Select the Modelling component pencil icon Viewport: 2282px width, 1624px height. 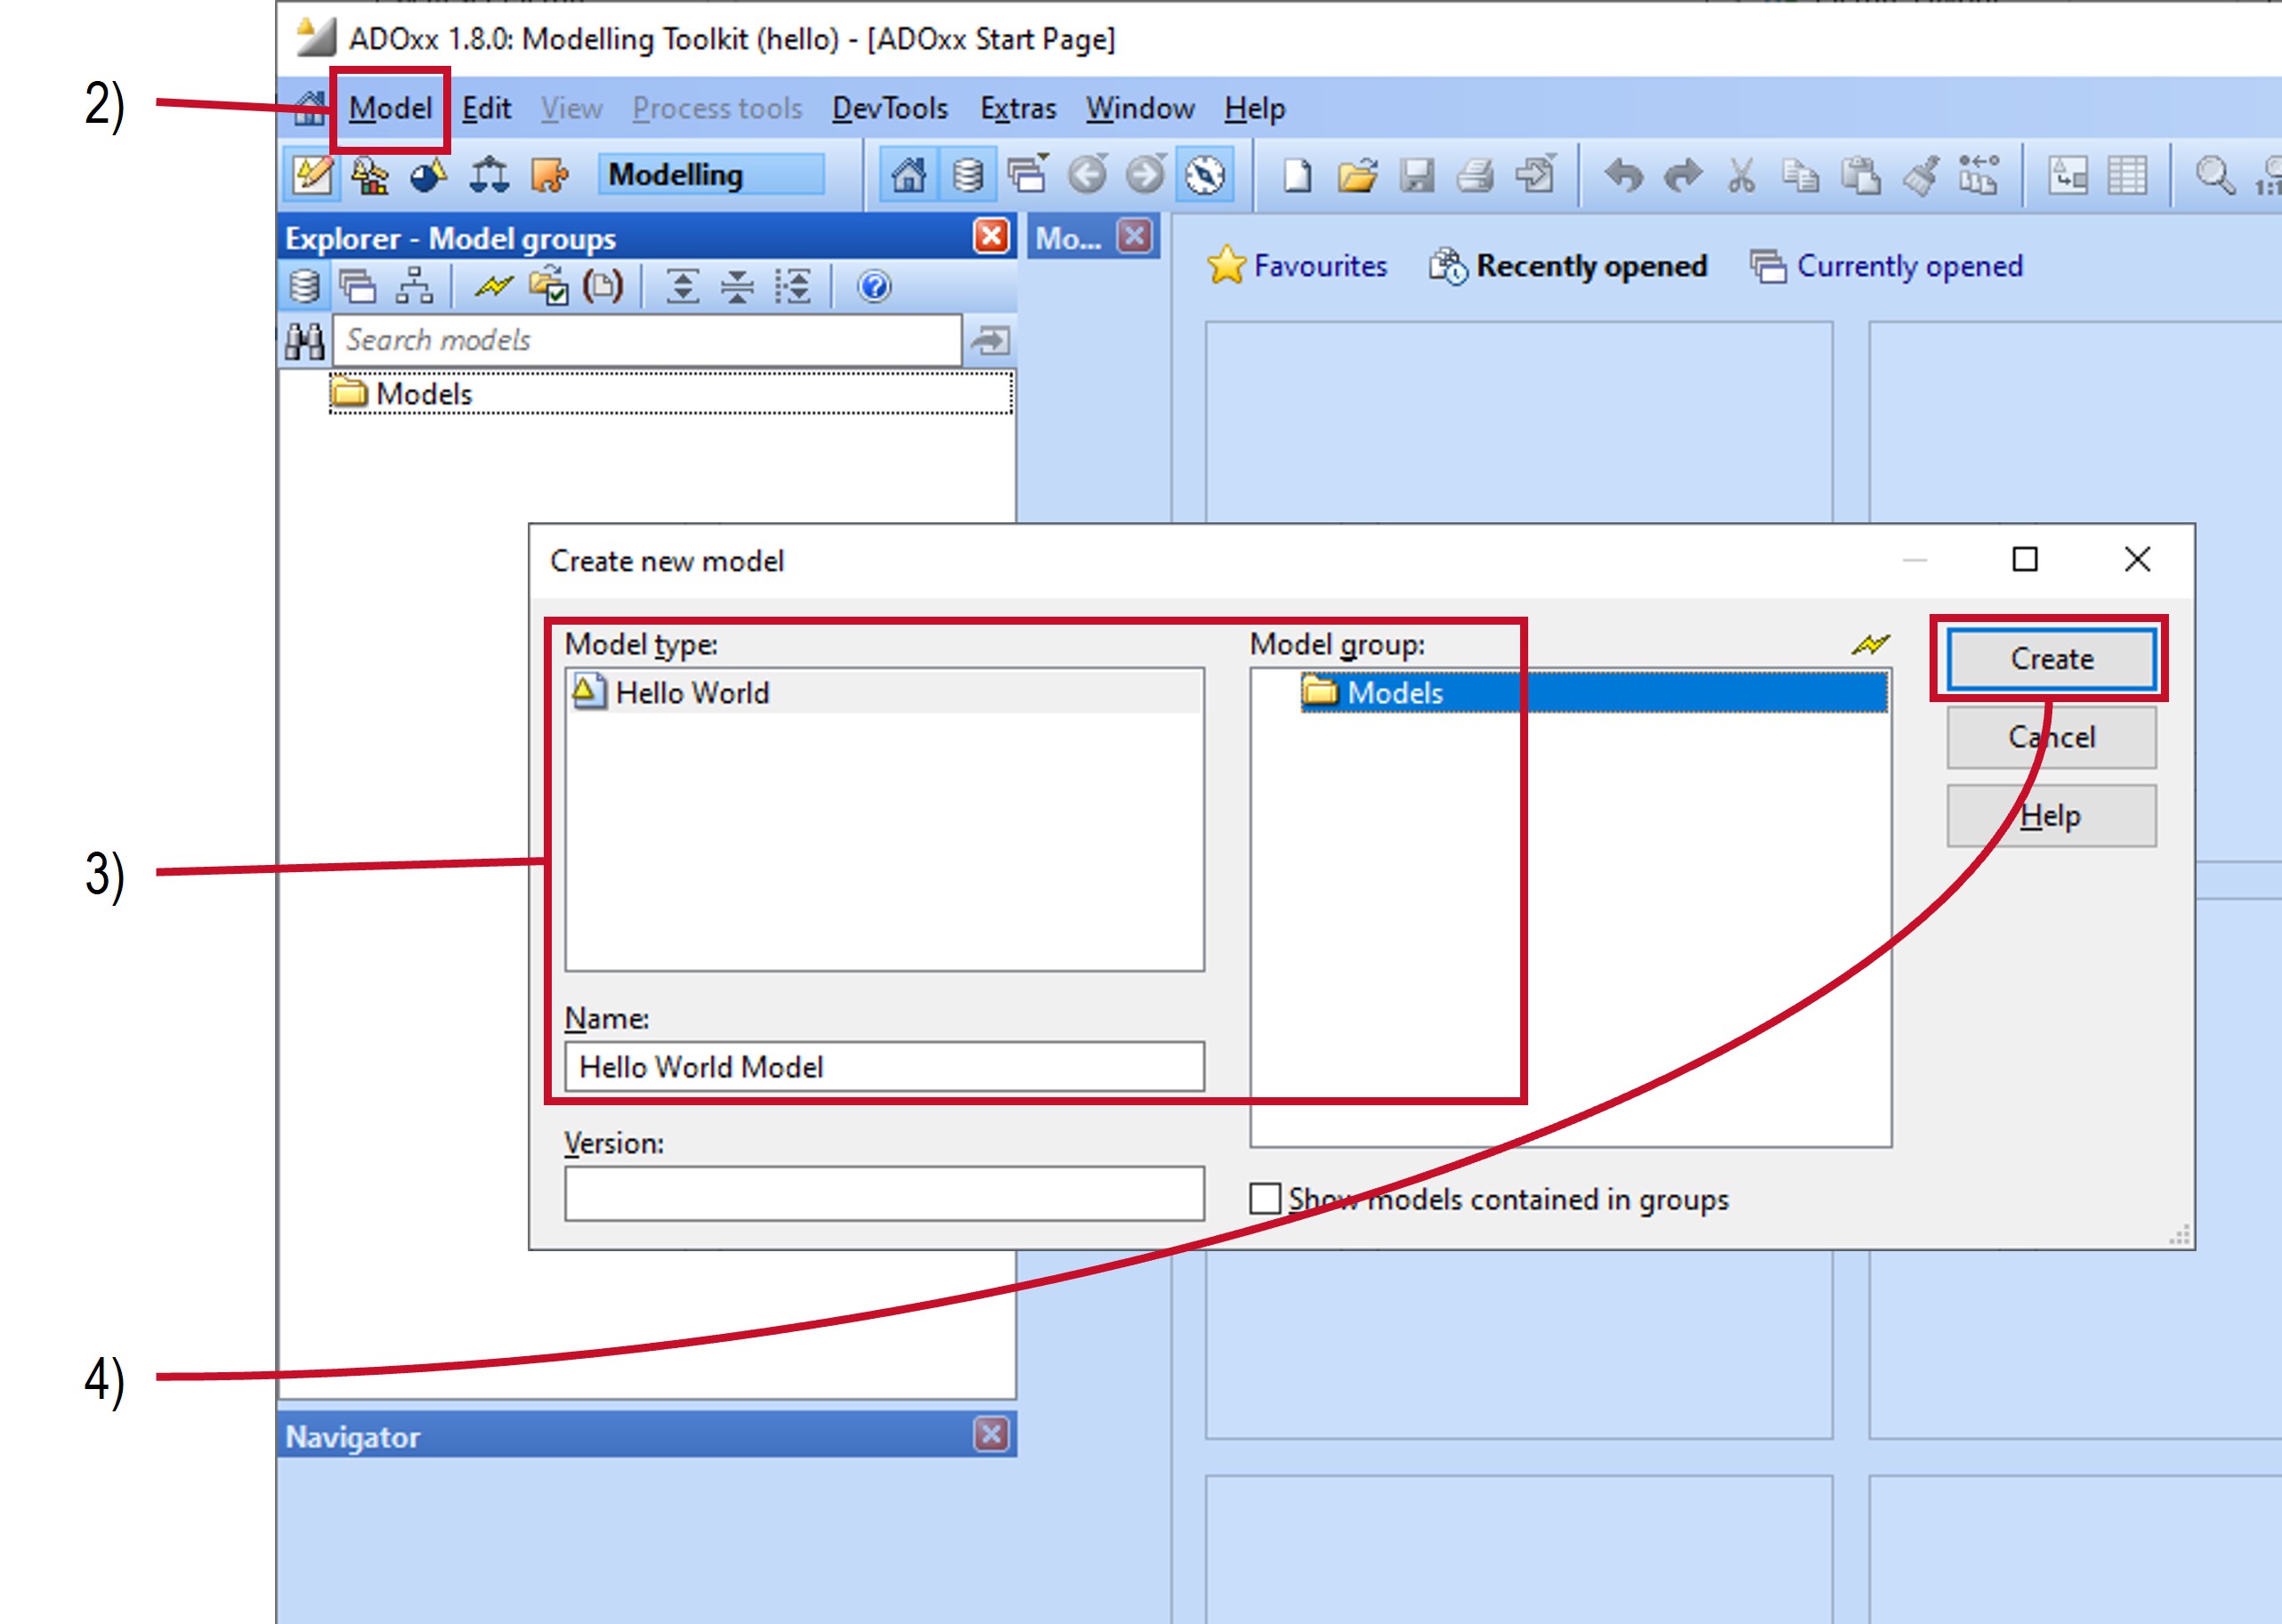(x=312, y=175)
